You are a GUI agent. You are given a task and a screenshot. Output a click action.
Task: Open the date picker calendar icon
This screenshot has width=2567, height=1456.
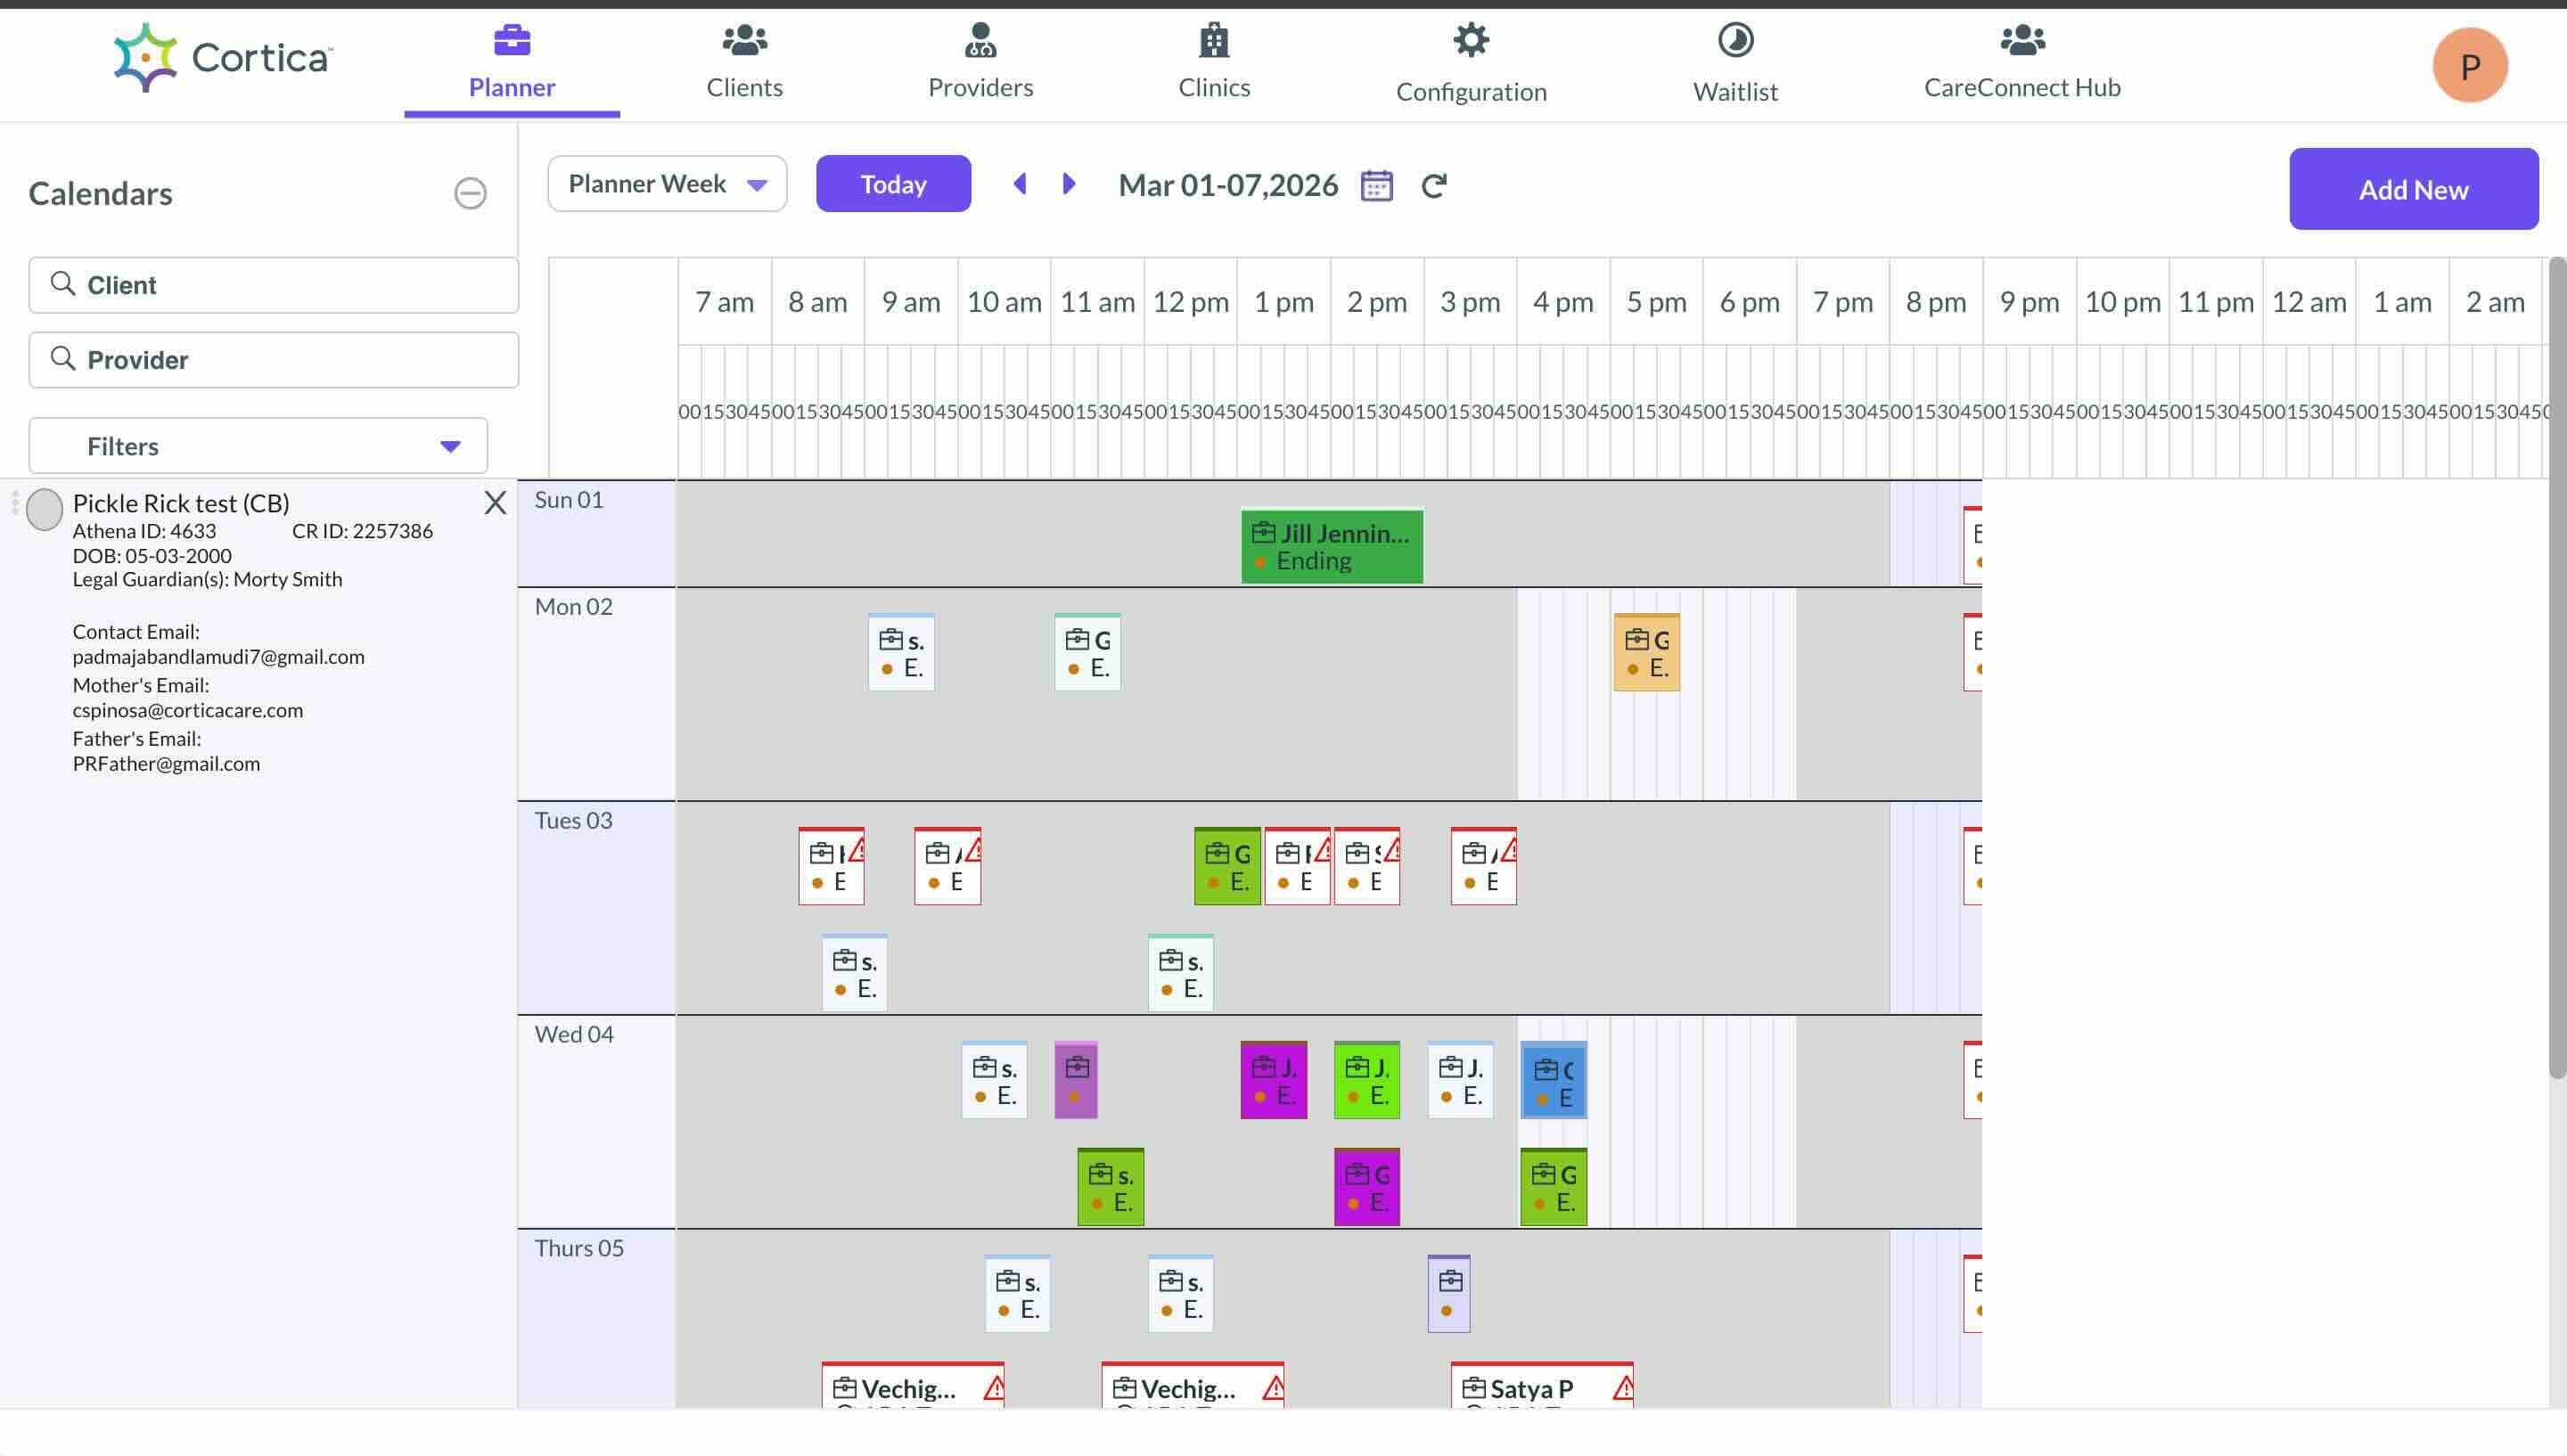point(1377,185)
